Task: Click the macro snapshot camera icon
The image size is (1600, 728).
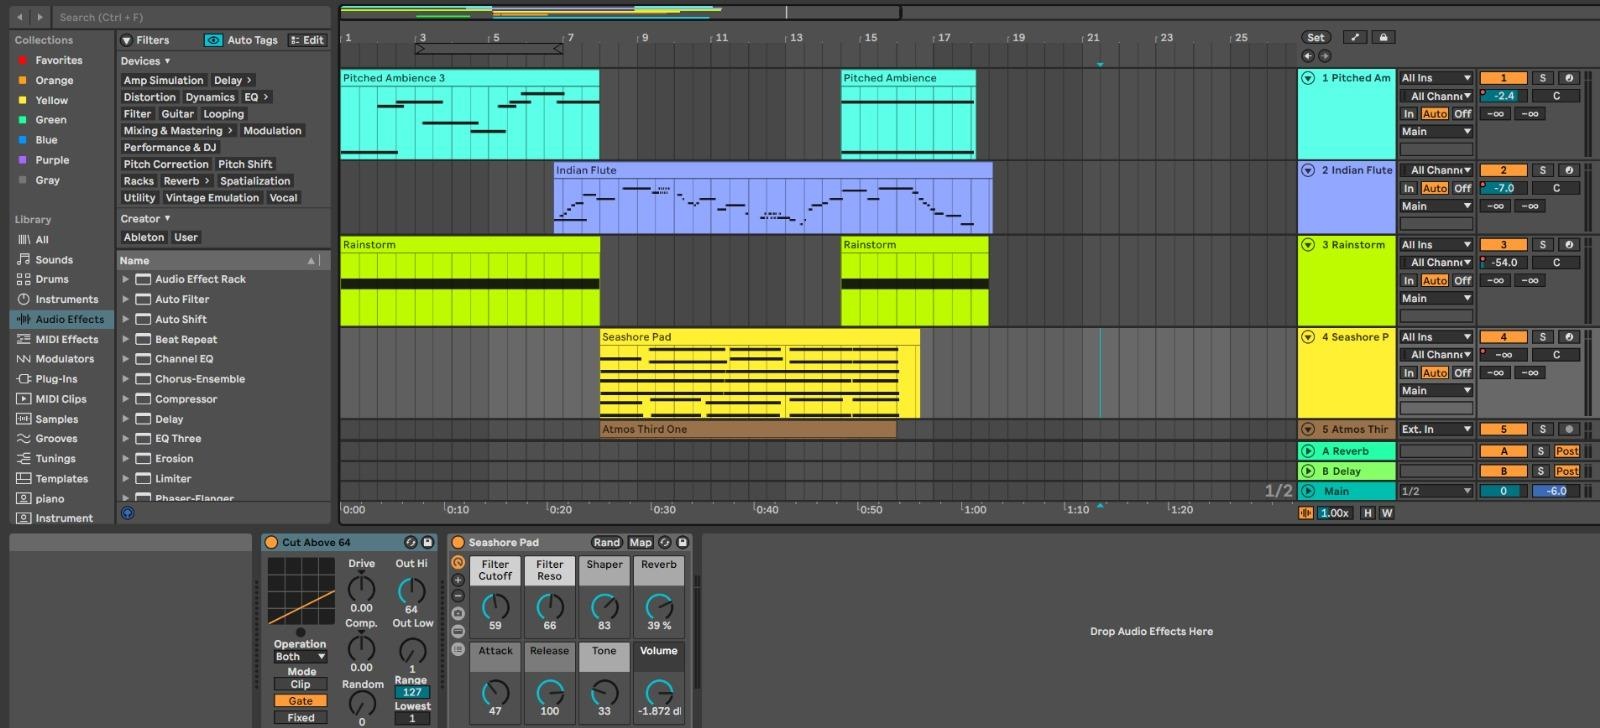Action: point(458,613)
